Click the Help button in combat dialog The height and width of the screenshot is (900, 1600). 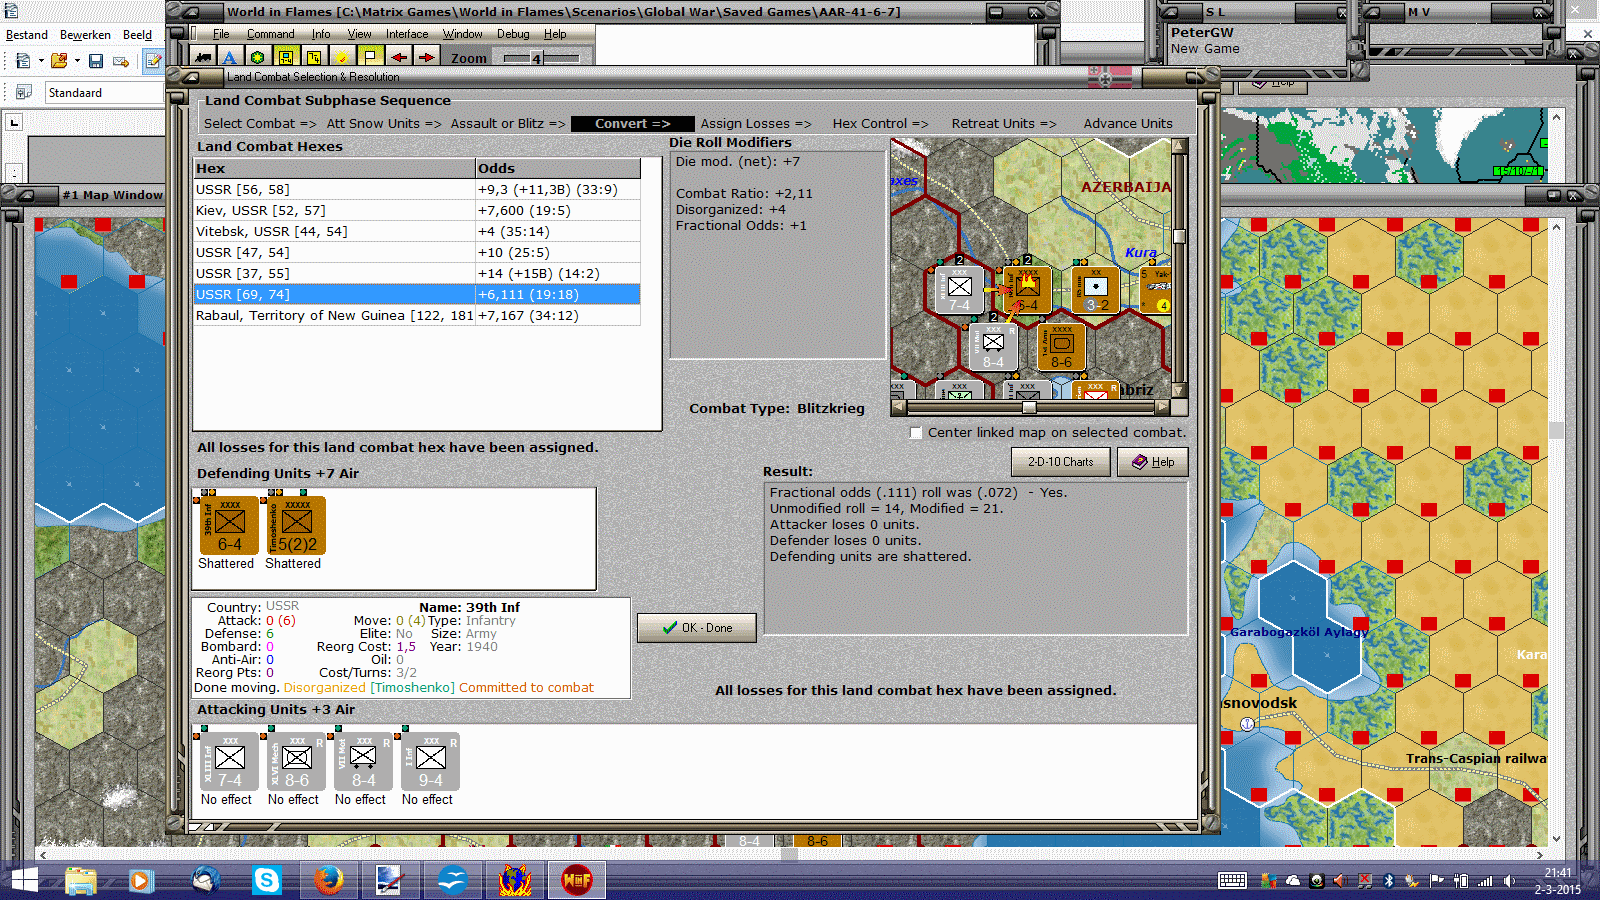1153,462
